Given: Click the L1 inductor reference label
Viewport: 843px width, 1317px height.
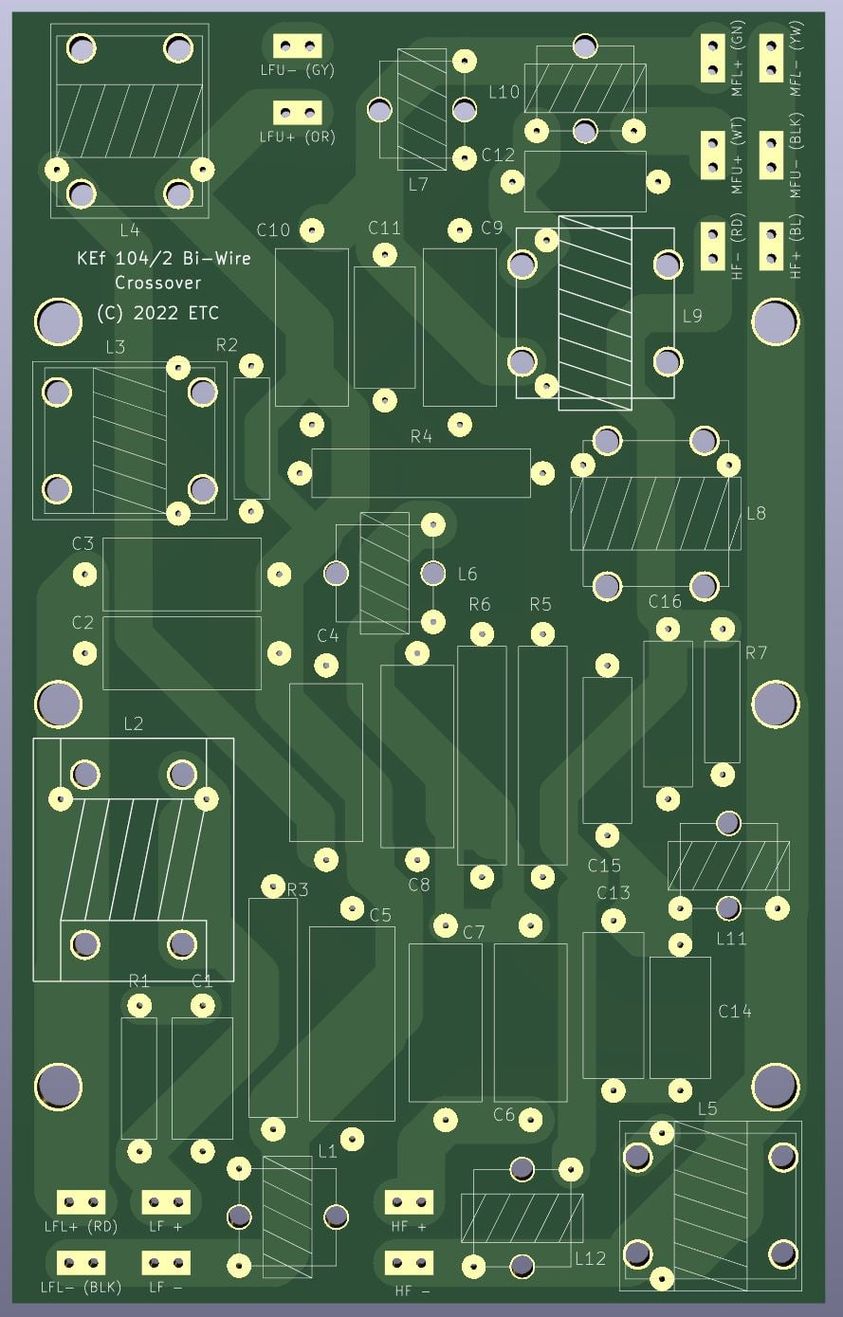Looking at the screenshot, I should pos(327,1152).
